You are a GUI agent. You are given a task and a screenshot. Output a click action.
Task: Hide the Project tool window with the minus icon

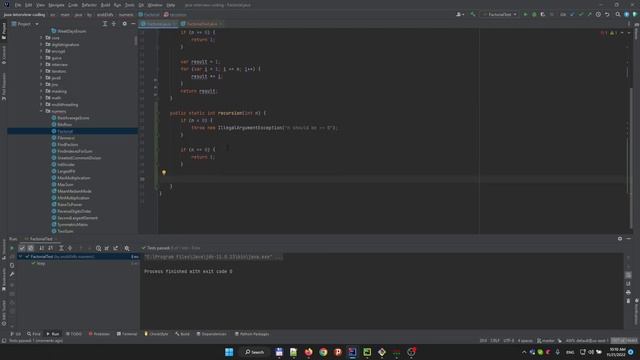tap(133, 24)
